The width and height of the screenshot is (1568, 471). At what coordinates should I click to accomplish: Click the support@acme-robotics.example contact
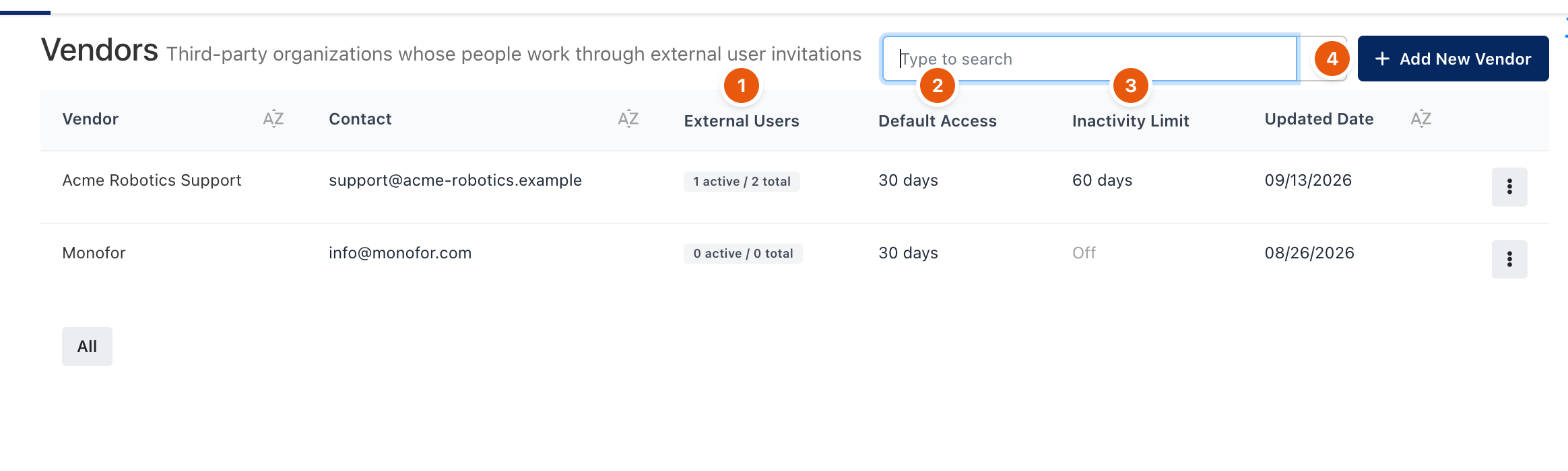[455, 181]
